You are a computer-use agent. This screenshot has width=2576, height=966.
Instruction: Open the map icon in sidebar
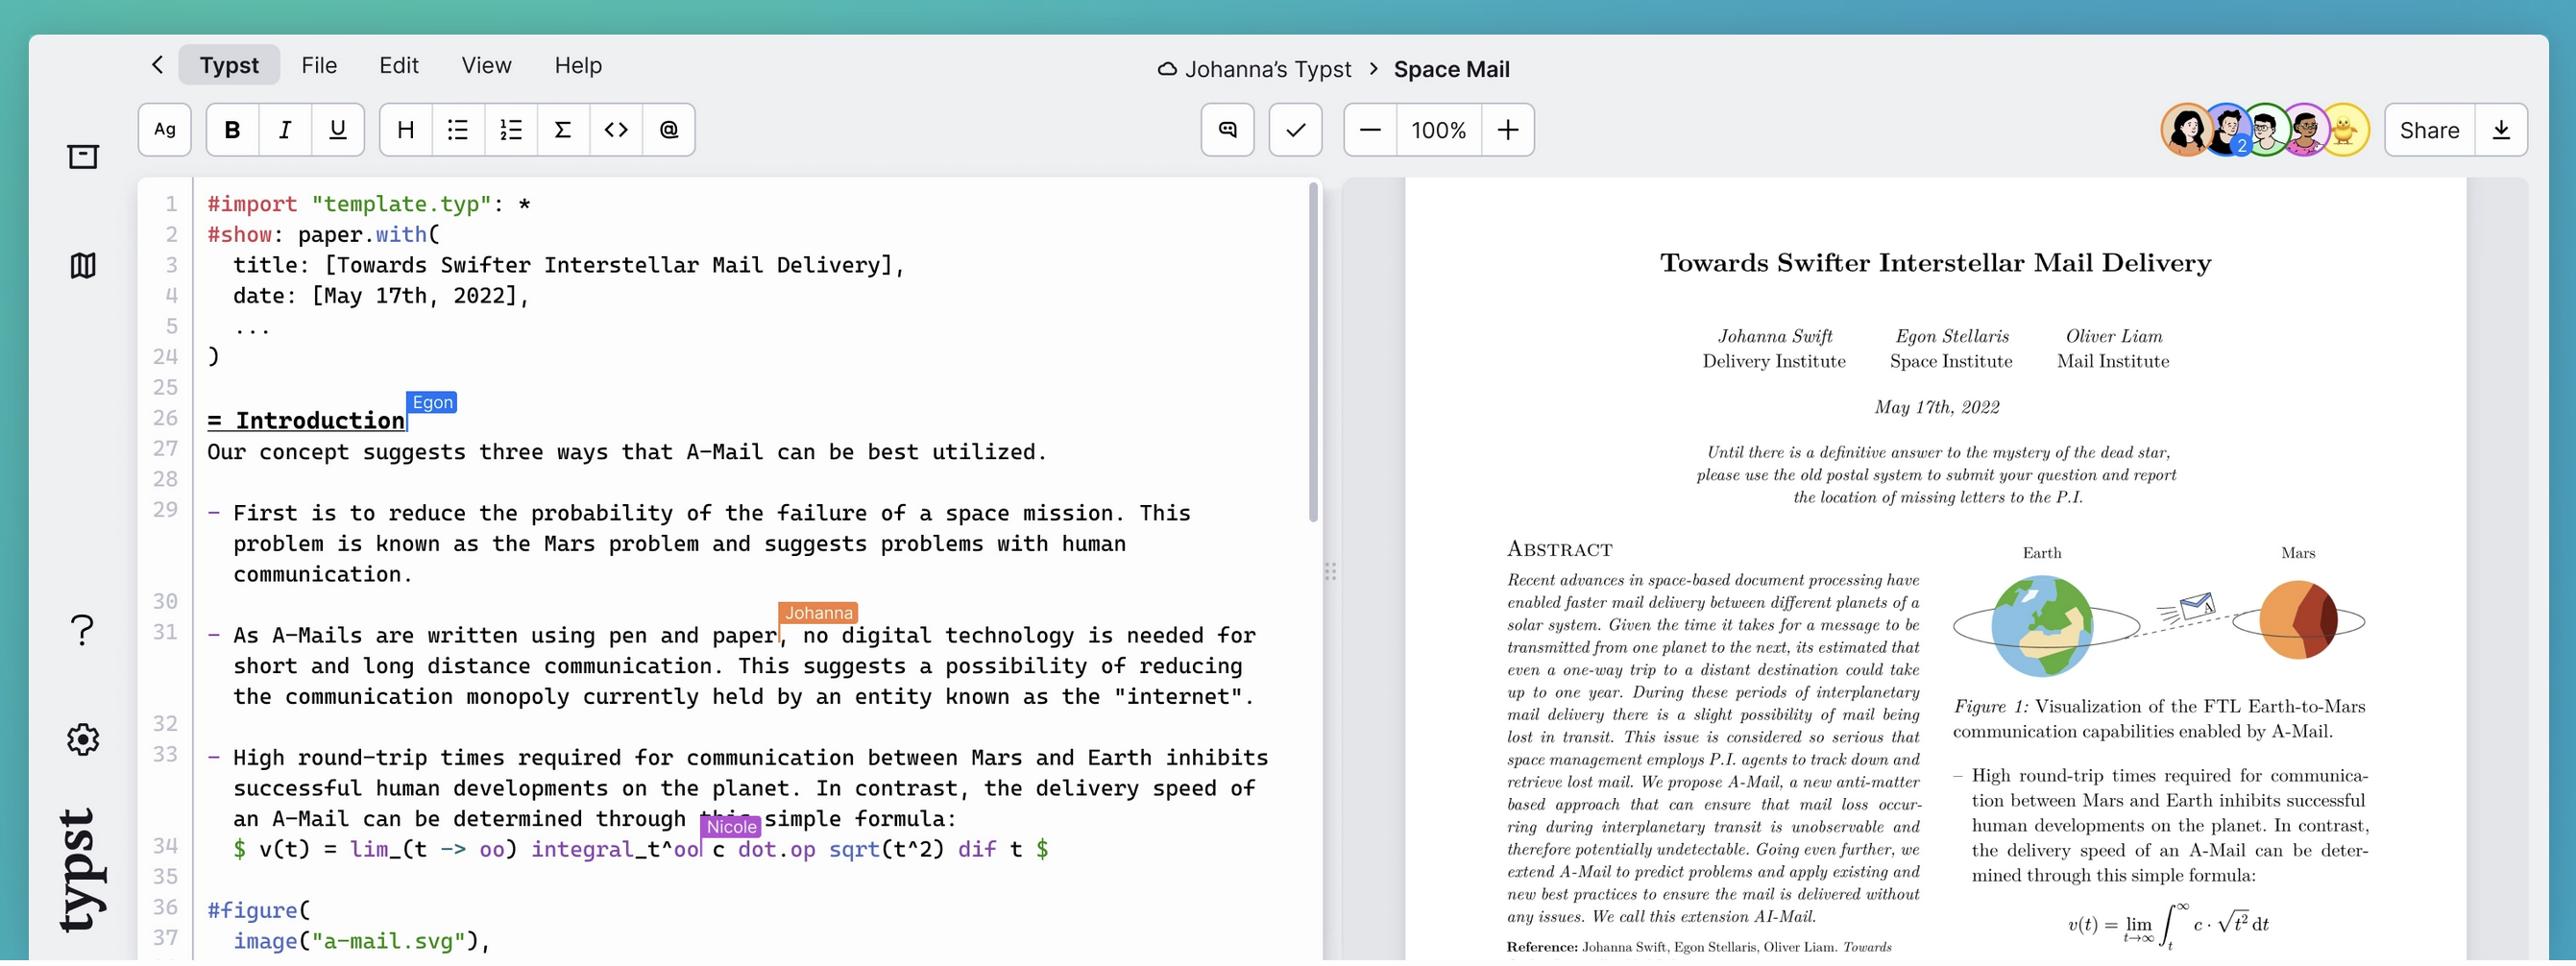coord(83,266)
